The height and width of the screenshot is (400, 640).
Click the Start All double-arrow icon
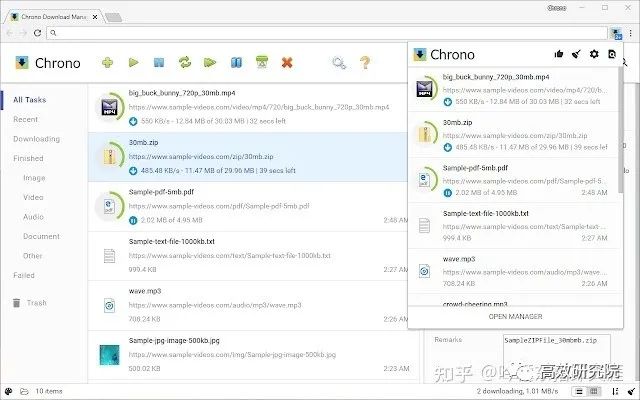[x=210, y=62]
